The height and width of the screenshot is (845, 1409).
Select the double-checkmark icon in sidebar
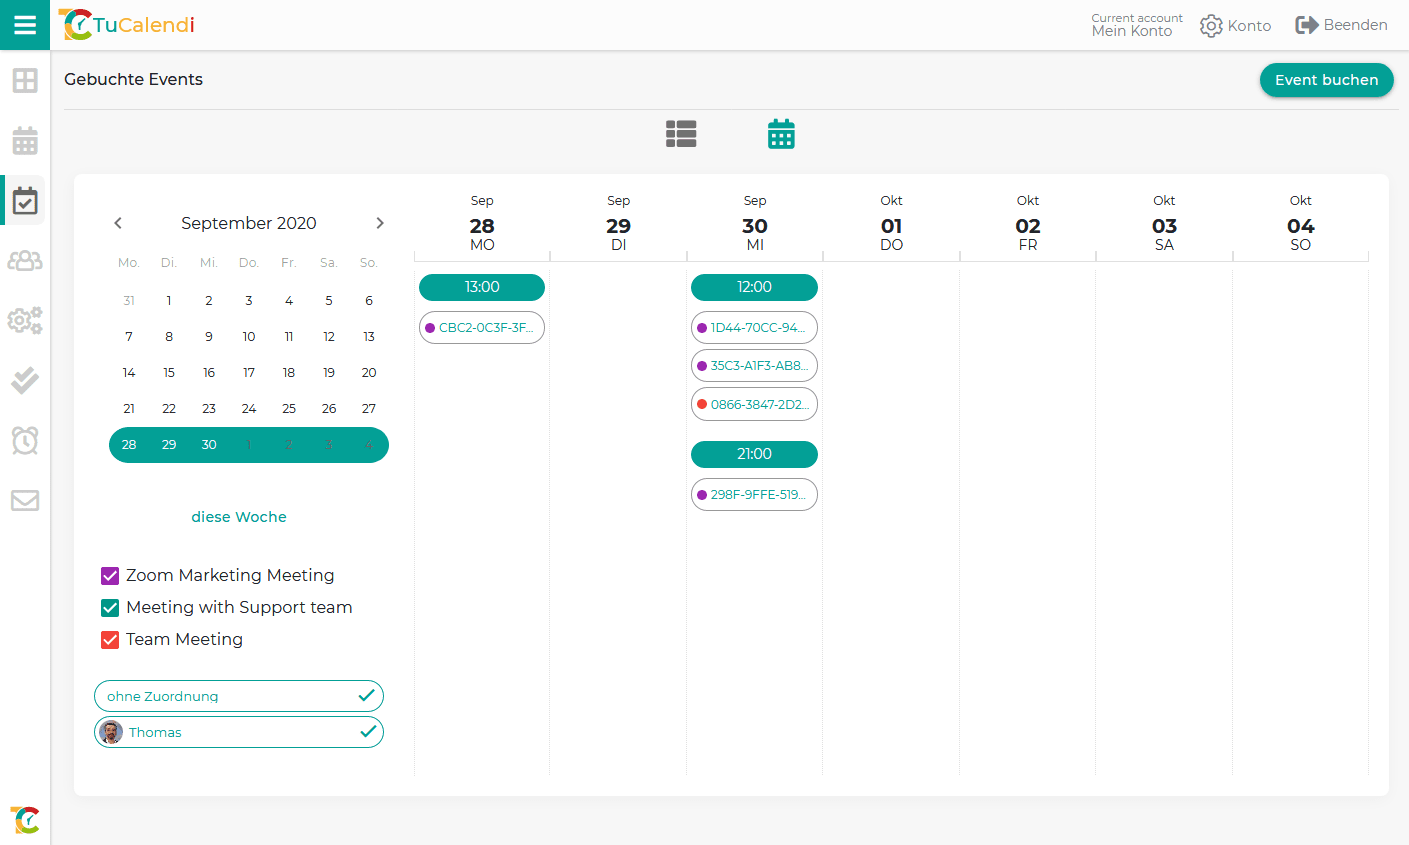coord(25,380)
